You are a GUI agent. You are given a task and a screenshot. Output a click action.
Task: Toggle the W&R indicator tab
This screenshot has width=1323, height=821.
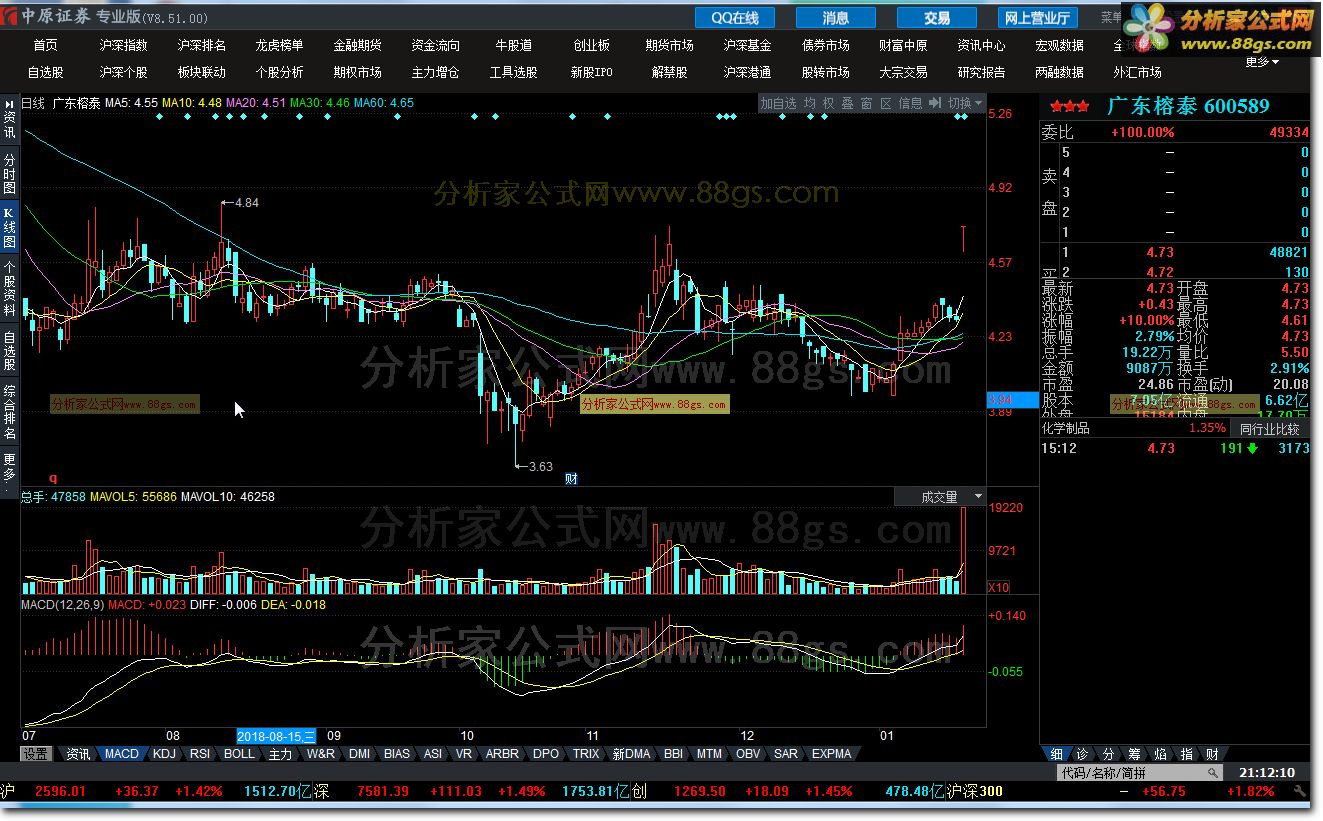coord(321,754)
